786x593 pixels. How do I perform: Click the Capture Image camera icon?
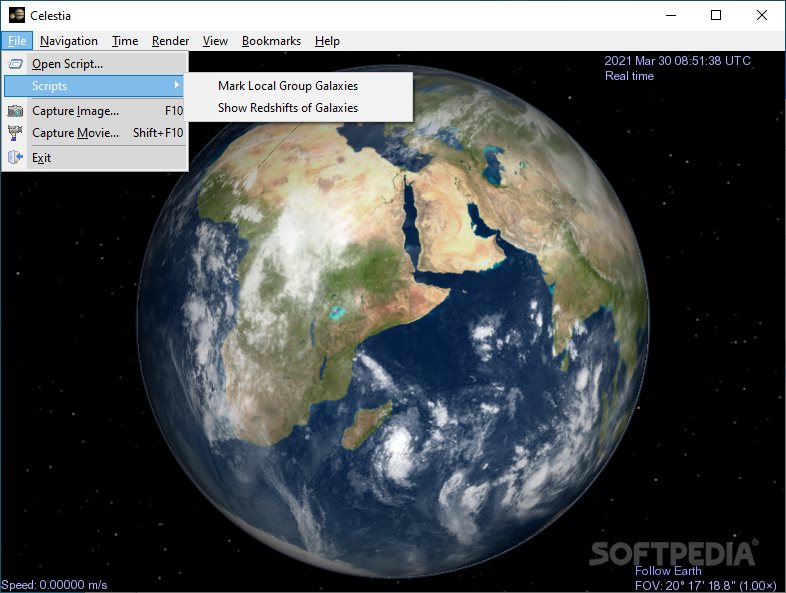click(x=16, y=111)
